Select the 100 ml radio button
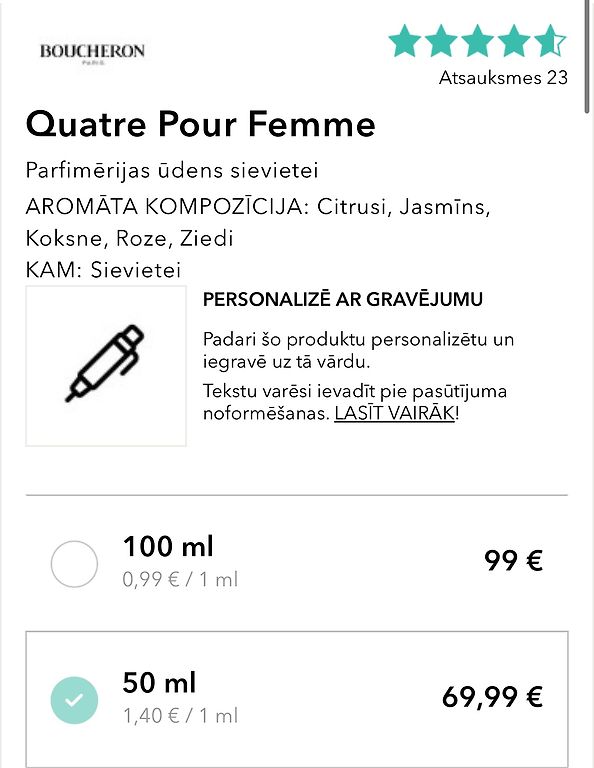Viewport: 594px width, 768px height. (74, 564)
